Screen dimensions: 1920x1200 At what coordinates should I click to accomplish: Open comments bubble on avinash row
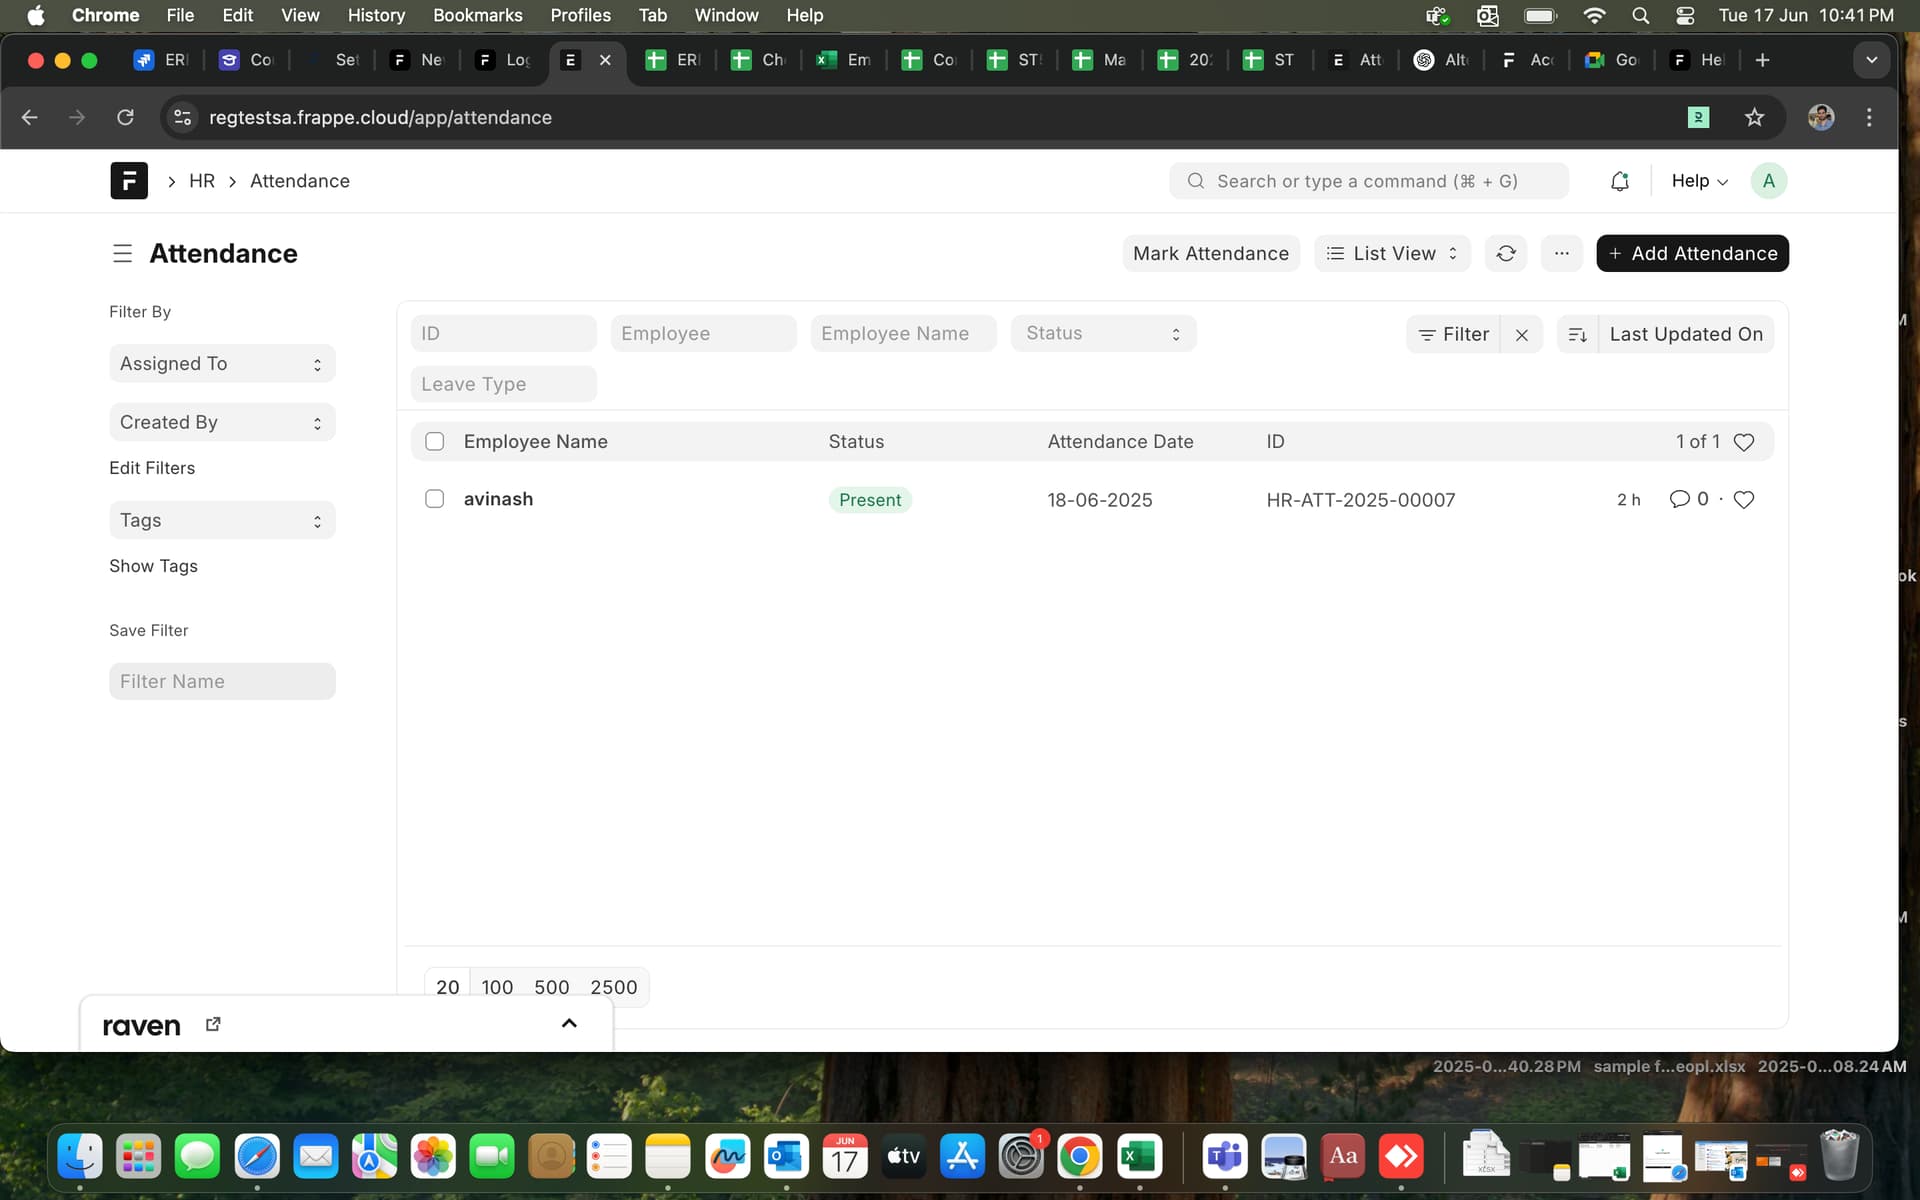click(x=1679, y=499)
